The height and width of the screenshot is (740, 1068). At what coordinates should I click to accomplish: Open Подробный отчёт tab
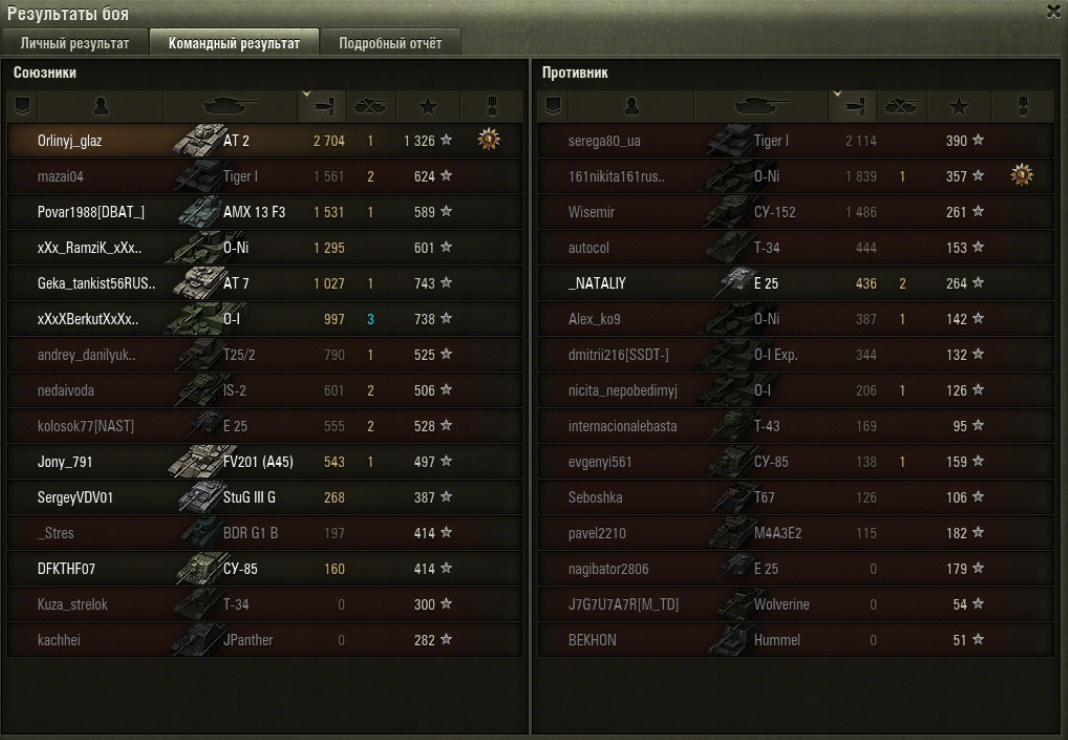pyautogui.click(x=390, y=43)
